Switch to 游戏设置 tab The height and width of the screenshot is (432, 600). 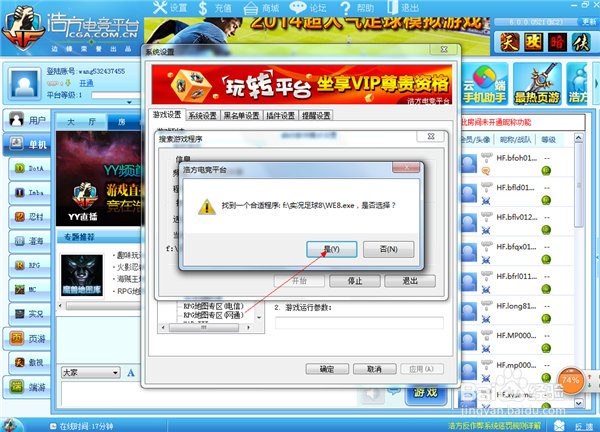pos(167,114)
